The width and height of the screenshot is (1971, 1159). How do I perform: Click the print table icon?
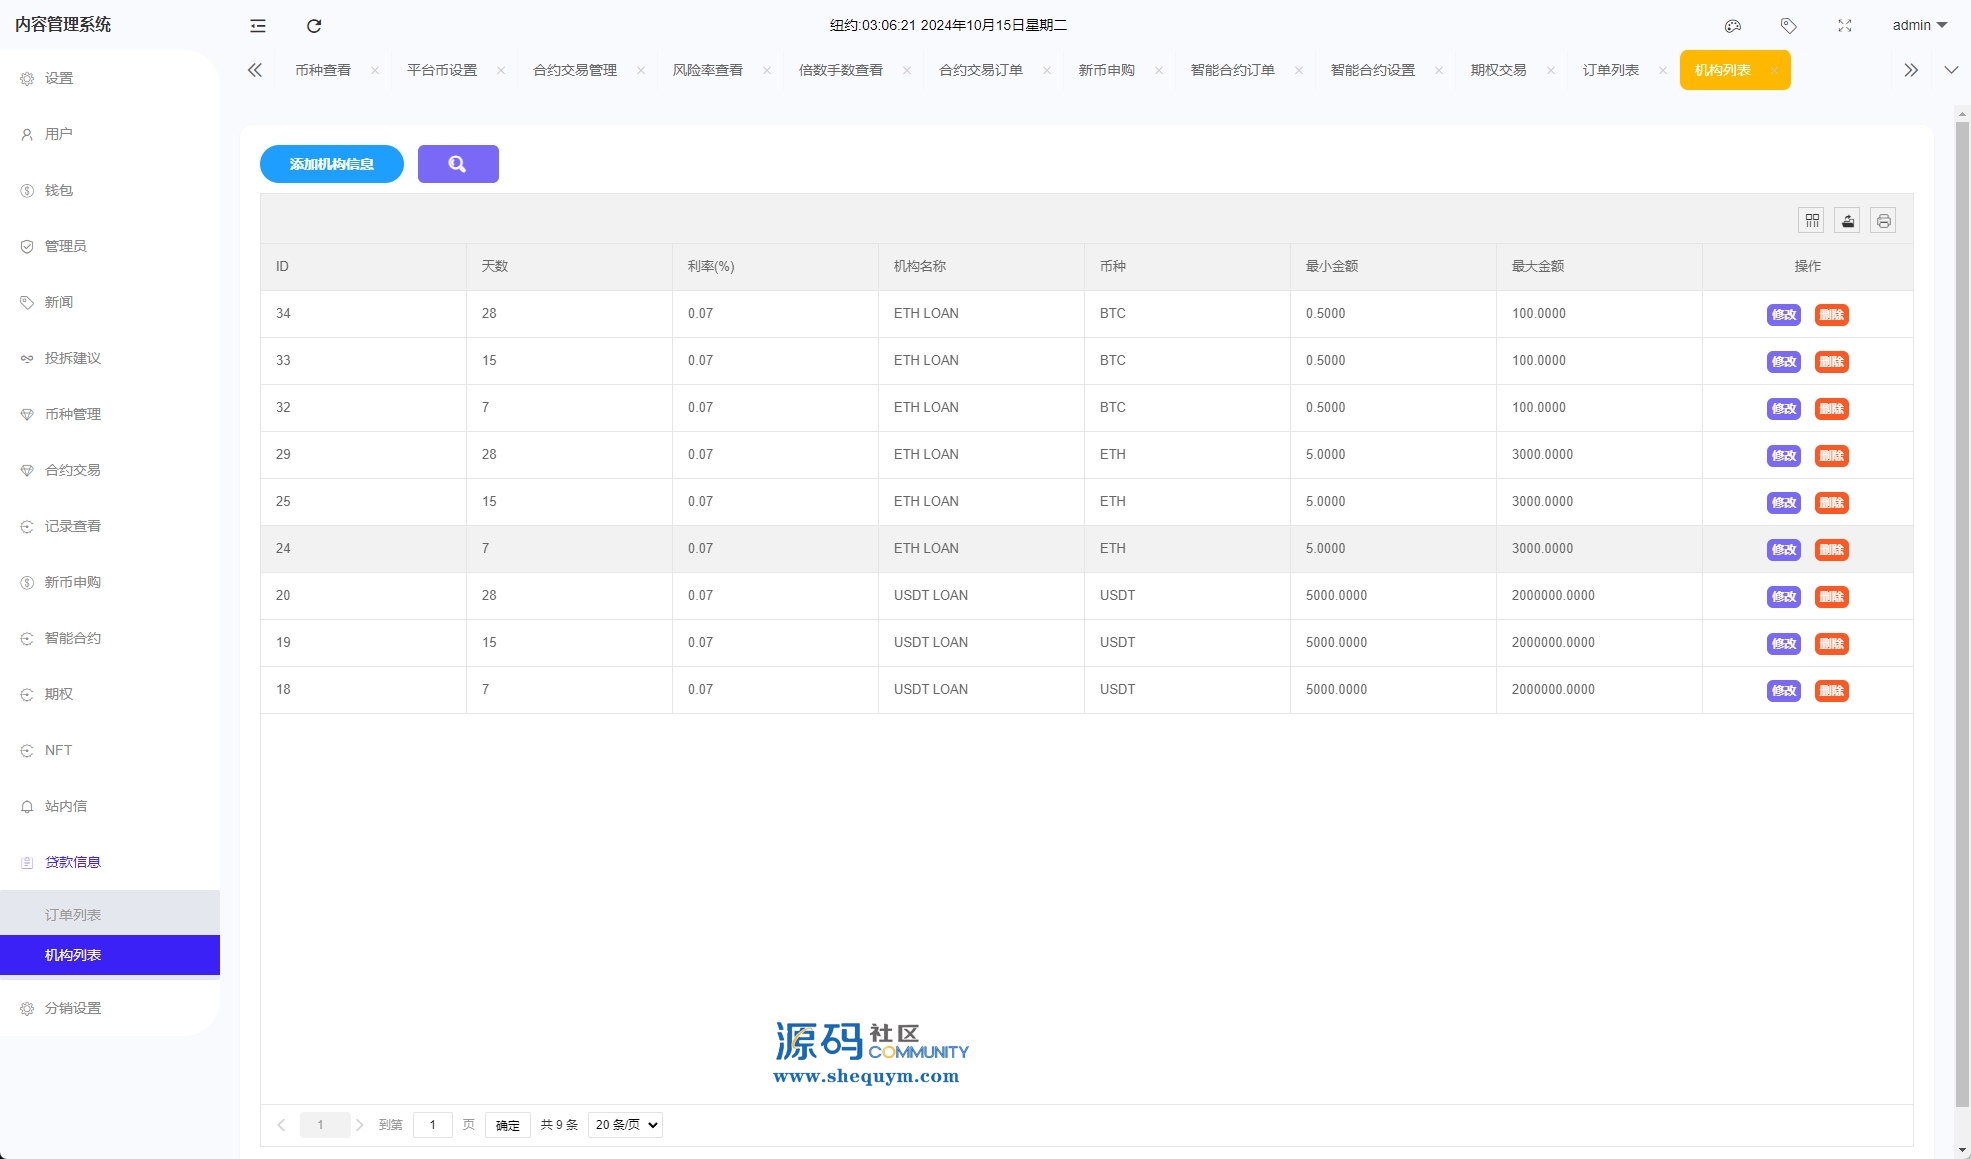pos(1883,221)
